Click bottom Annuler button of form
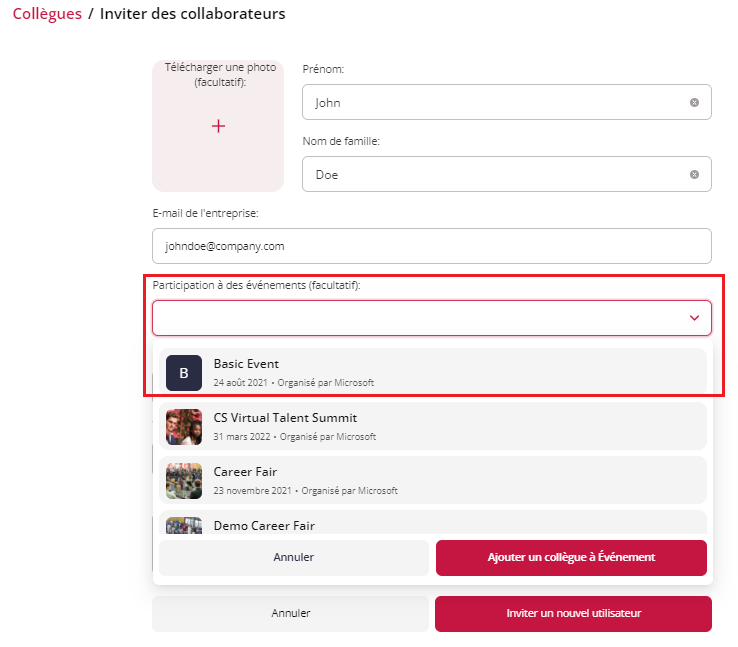Image resolution: width=738 pixels, height=647 pixels. [290, 614]
